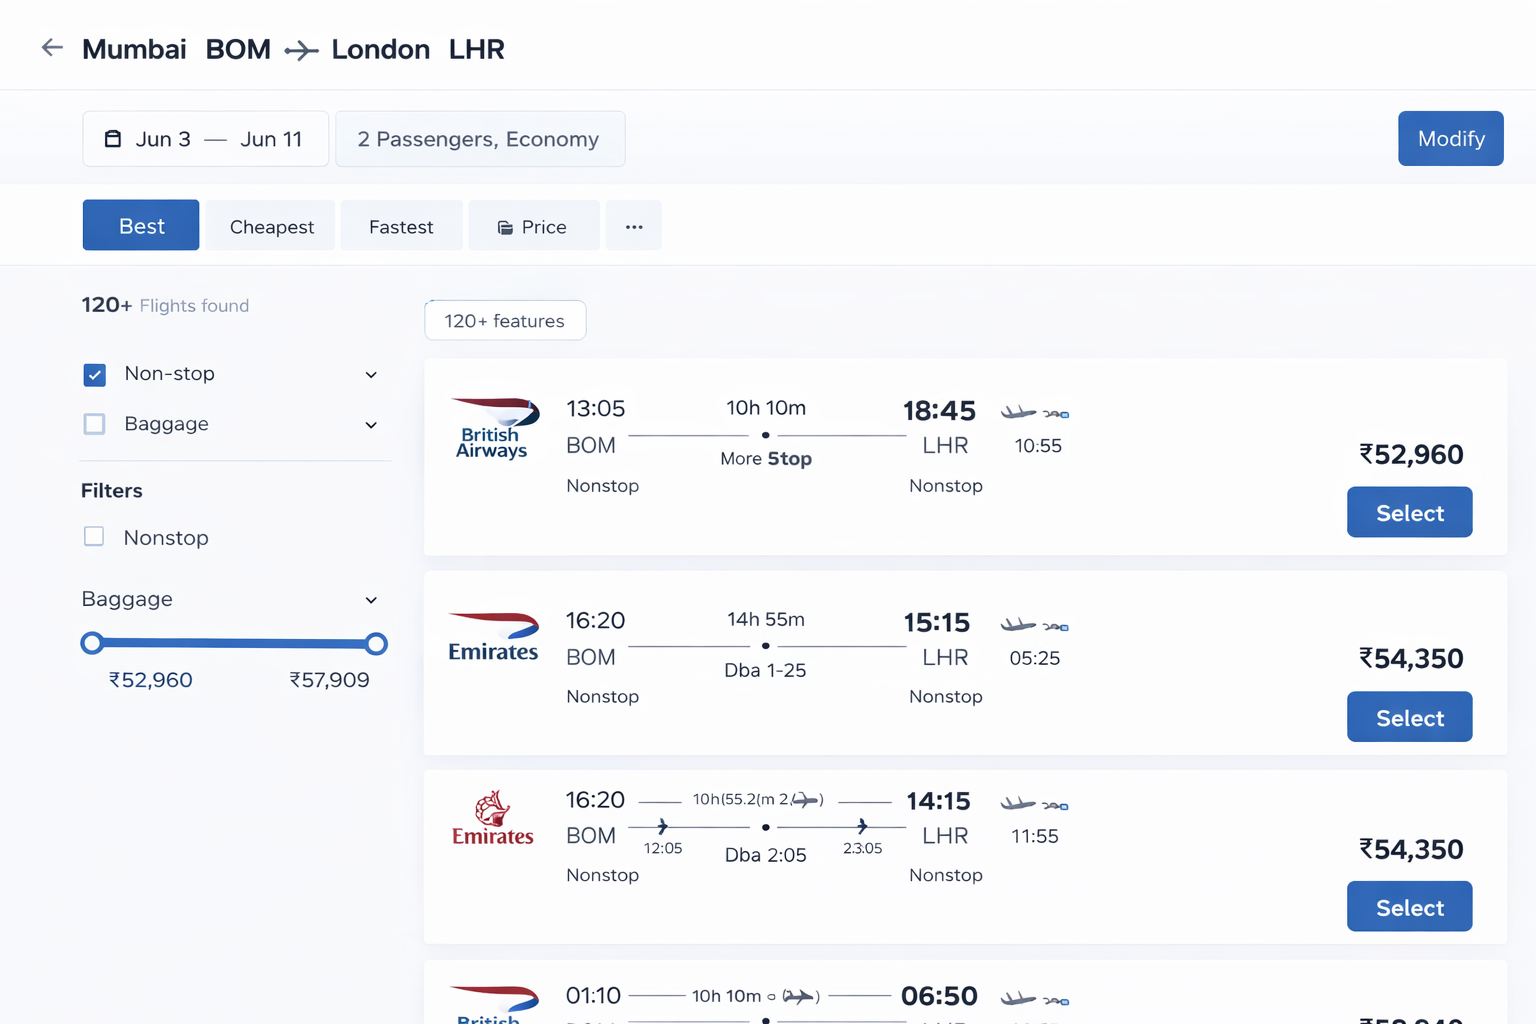Screen dimensions: 1536x1024
Task: Select the British Airways logo on the first flight
Action: pyautogui.click(x=494, y=430)
